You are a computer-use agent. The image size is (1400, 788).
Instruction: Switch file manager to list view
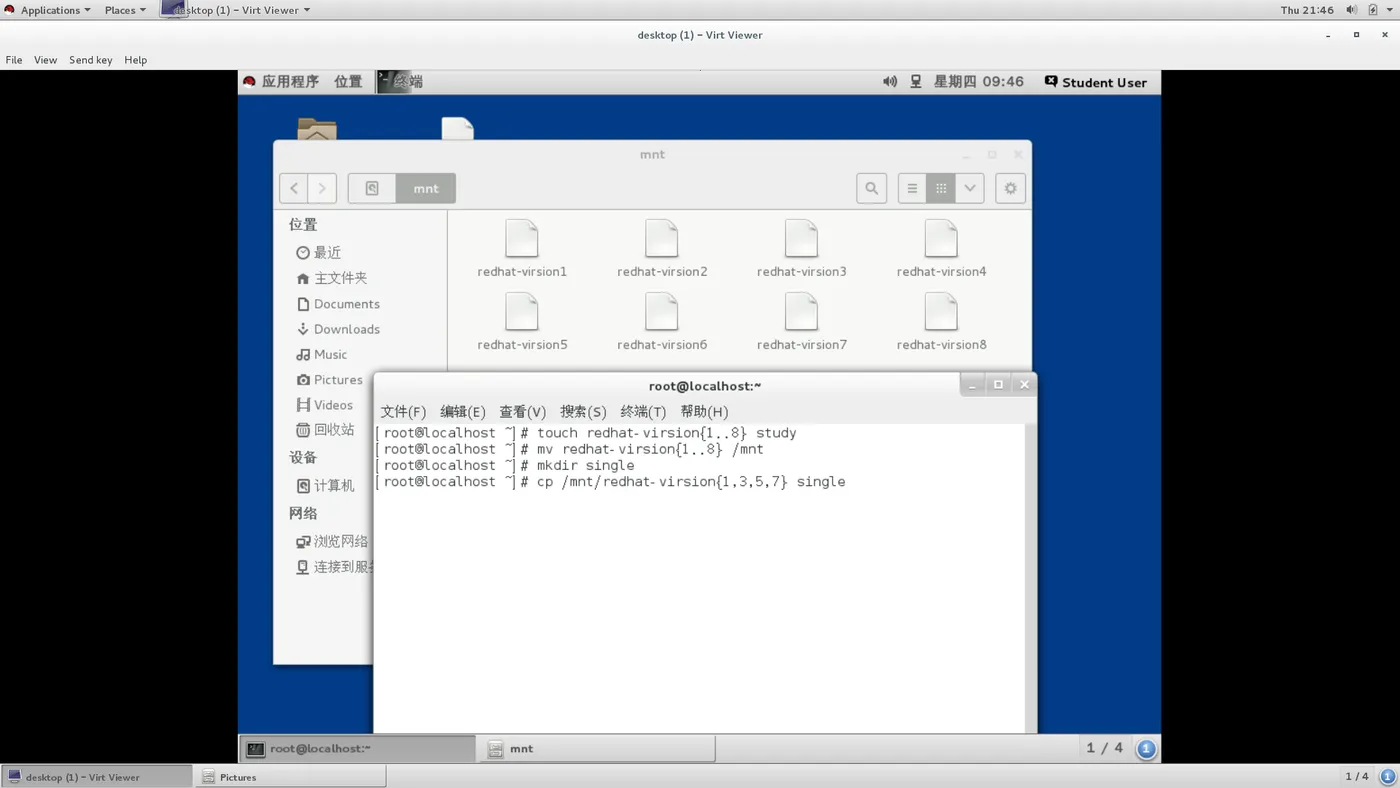click(x=912, y=188)
